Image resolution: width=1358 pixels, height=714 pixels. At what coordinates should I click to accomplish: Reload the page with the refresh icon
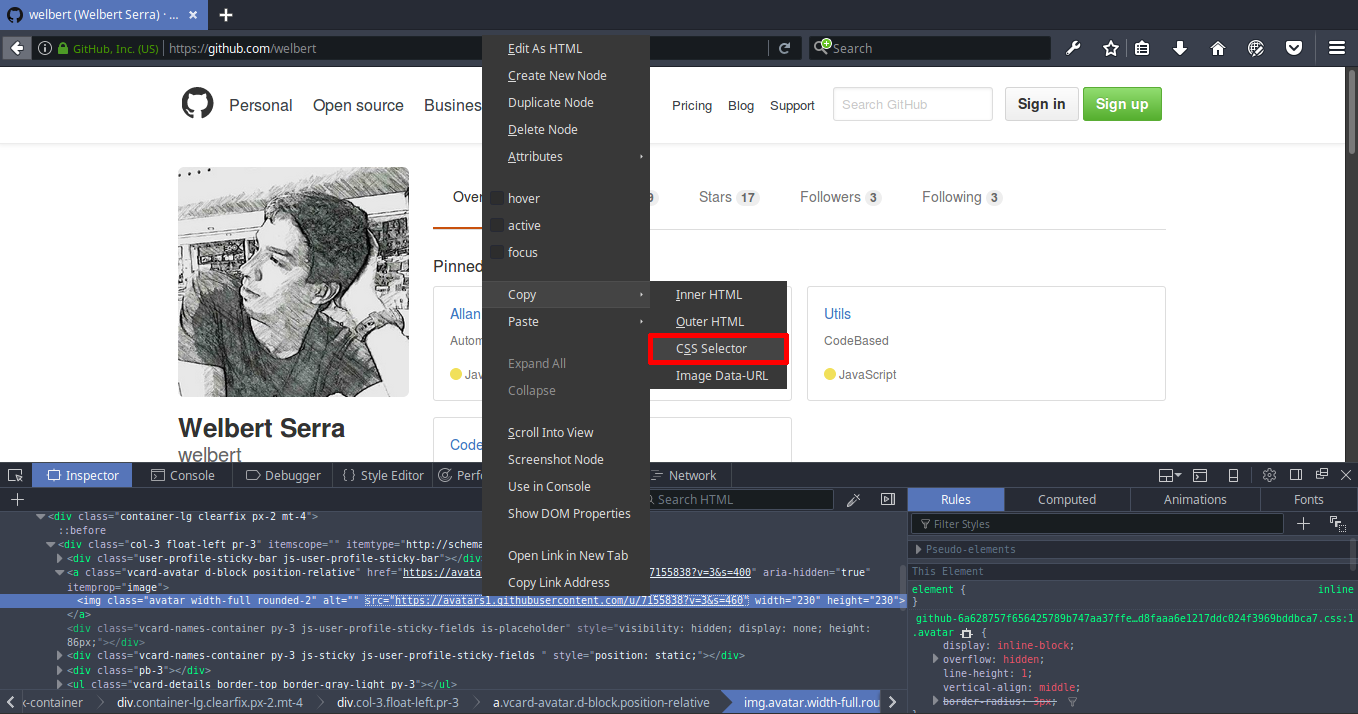pos(785,48)
